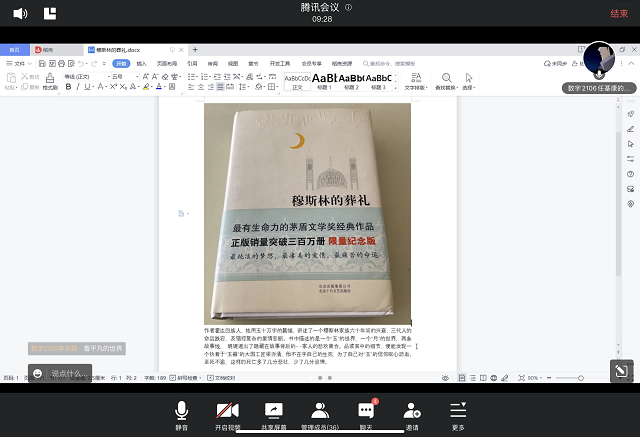The height and width of the screenshot is (437, 640).
Task: Click Print Preview icon in quick toolbar
Action: (71, 63)
